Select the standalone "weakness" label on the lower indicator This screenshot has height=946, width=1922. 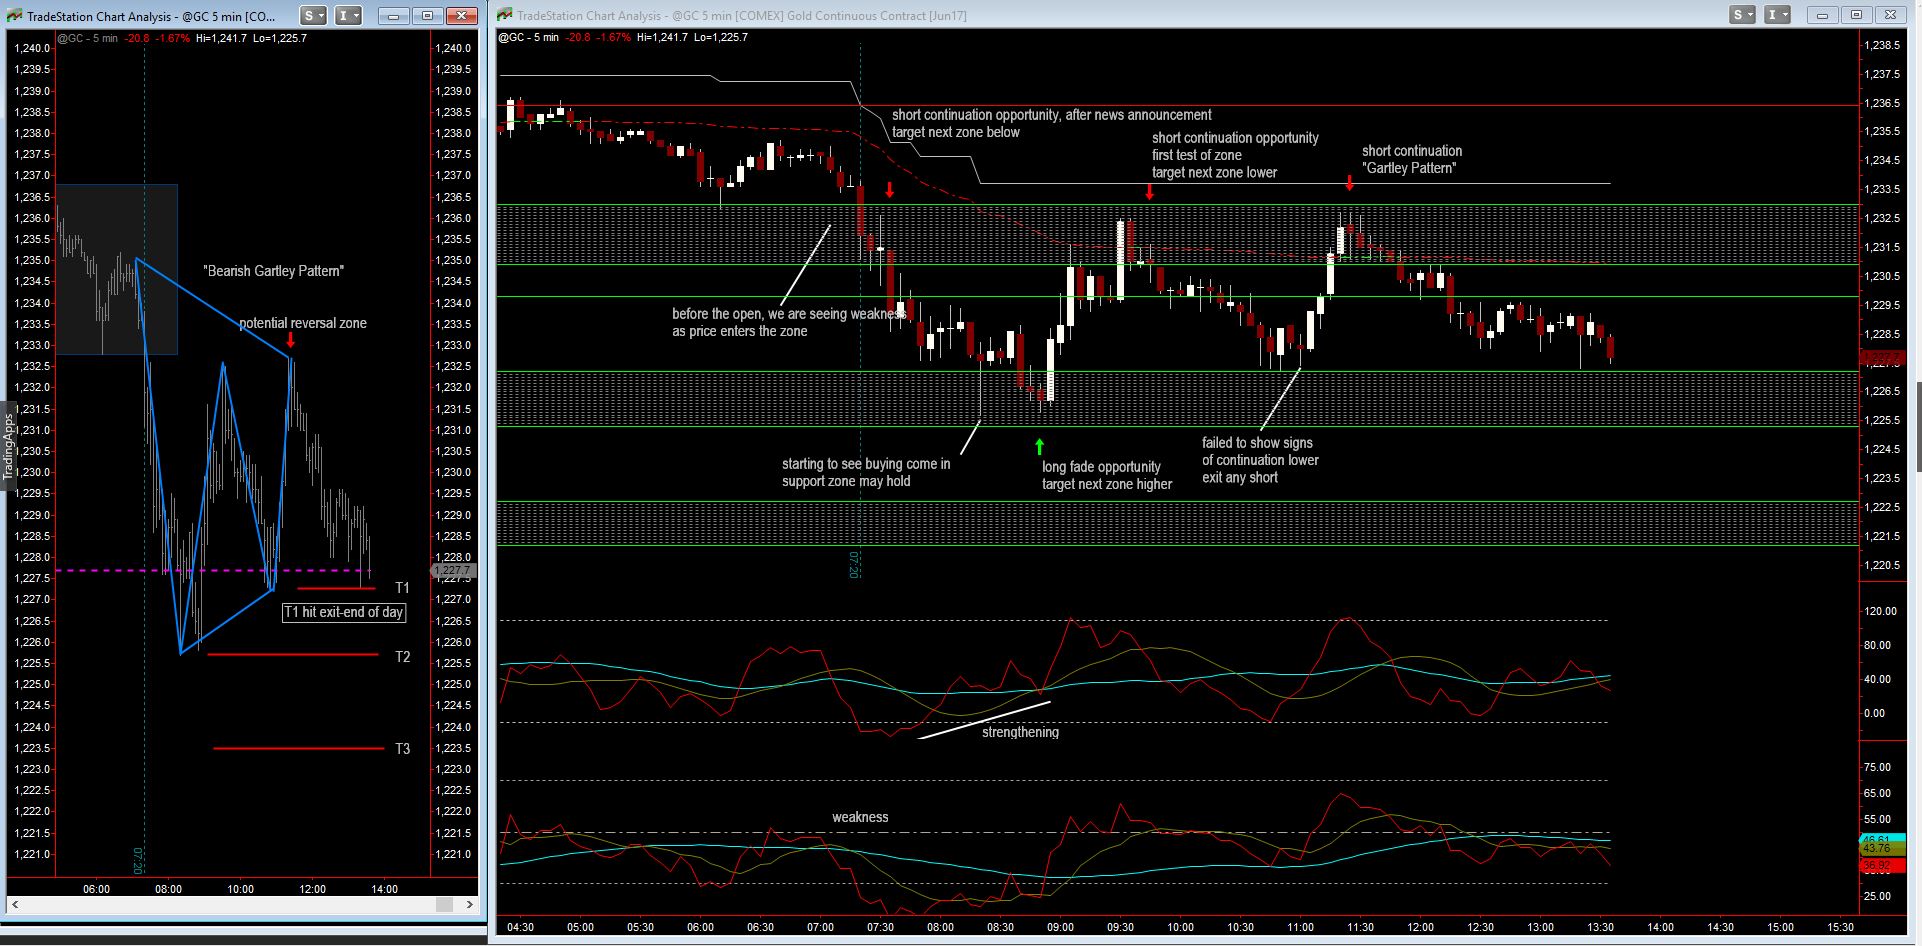pyautogui.click(x=860, y=817)
